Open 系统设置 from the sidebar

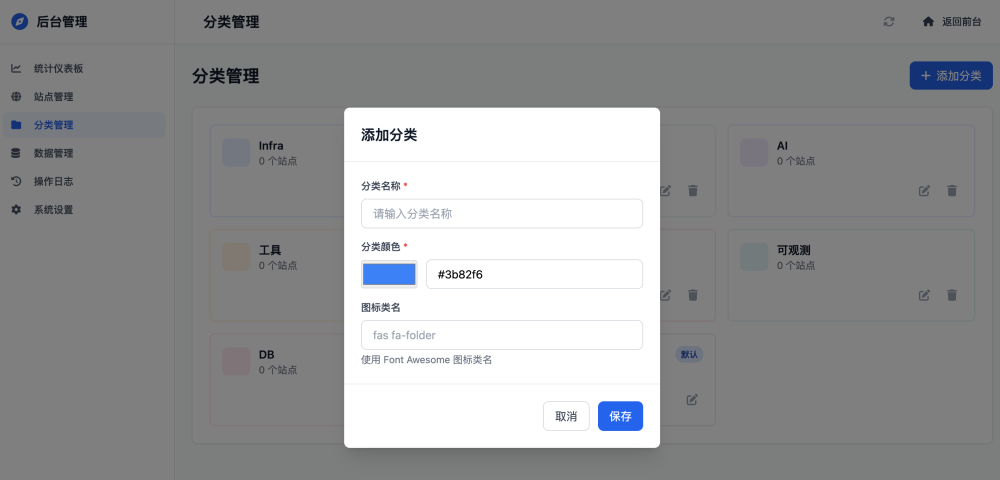click(84, 209)
